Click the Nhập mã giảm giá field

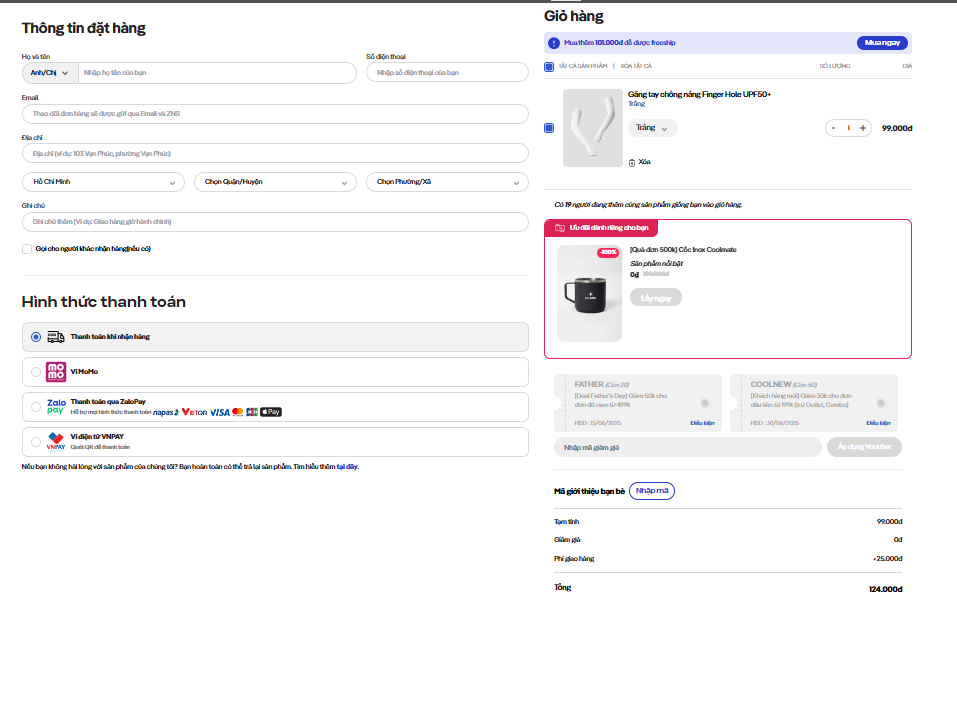coord(688,447)
